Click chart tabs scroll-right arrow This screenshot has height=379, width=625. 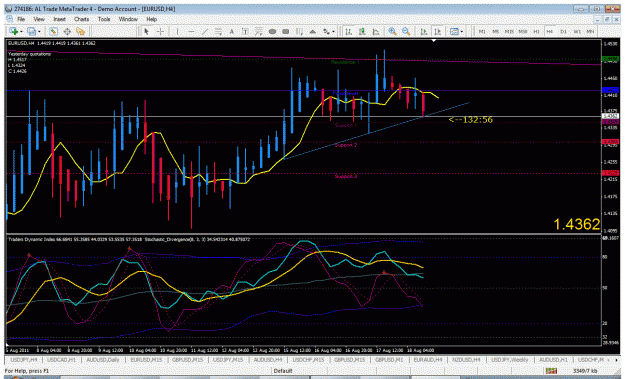click(x=617, y=360)
